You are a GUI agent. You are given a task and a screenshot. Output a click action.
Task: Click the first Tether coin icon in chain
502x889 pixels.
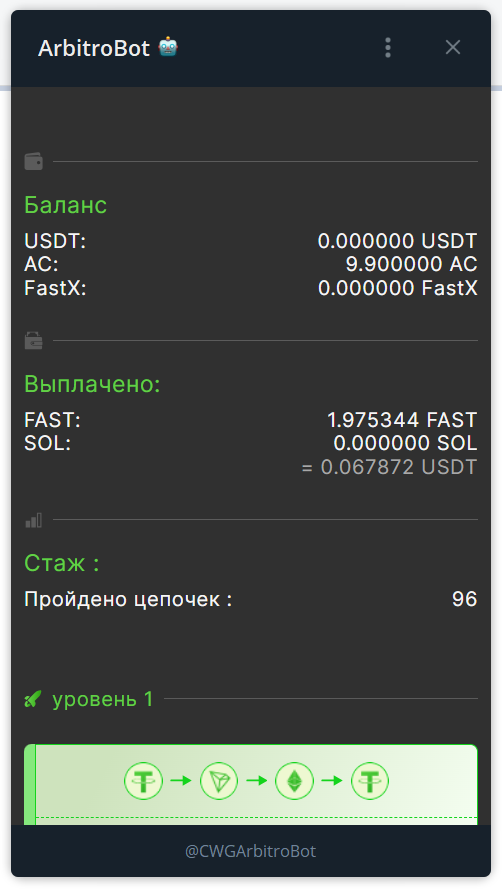[144, 781]
